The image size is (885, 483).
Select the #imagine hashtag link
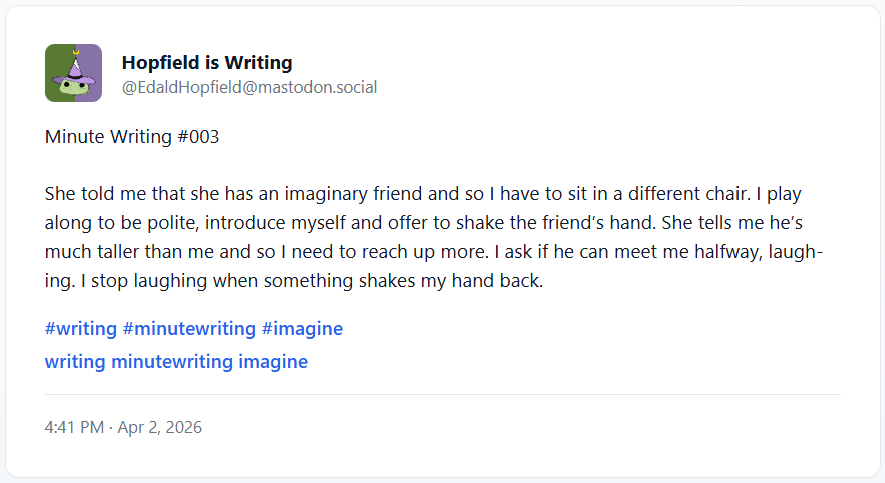302,328
